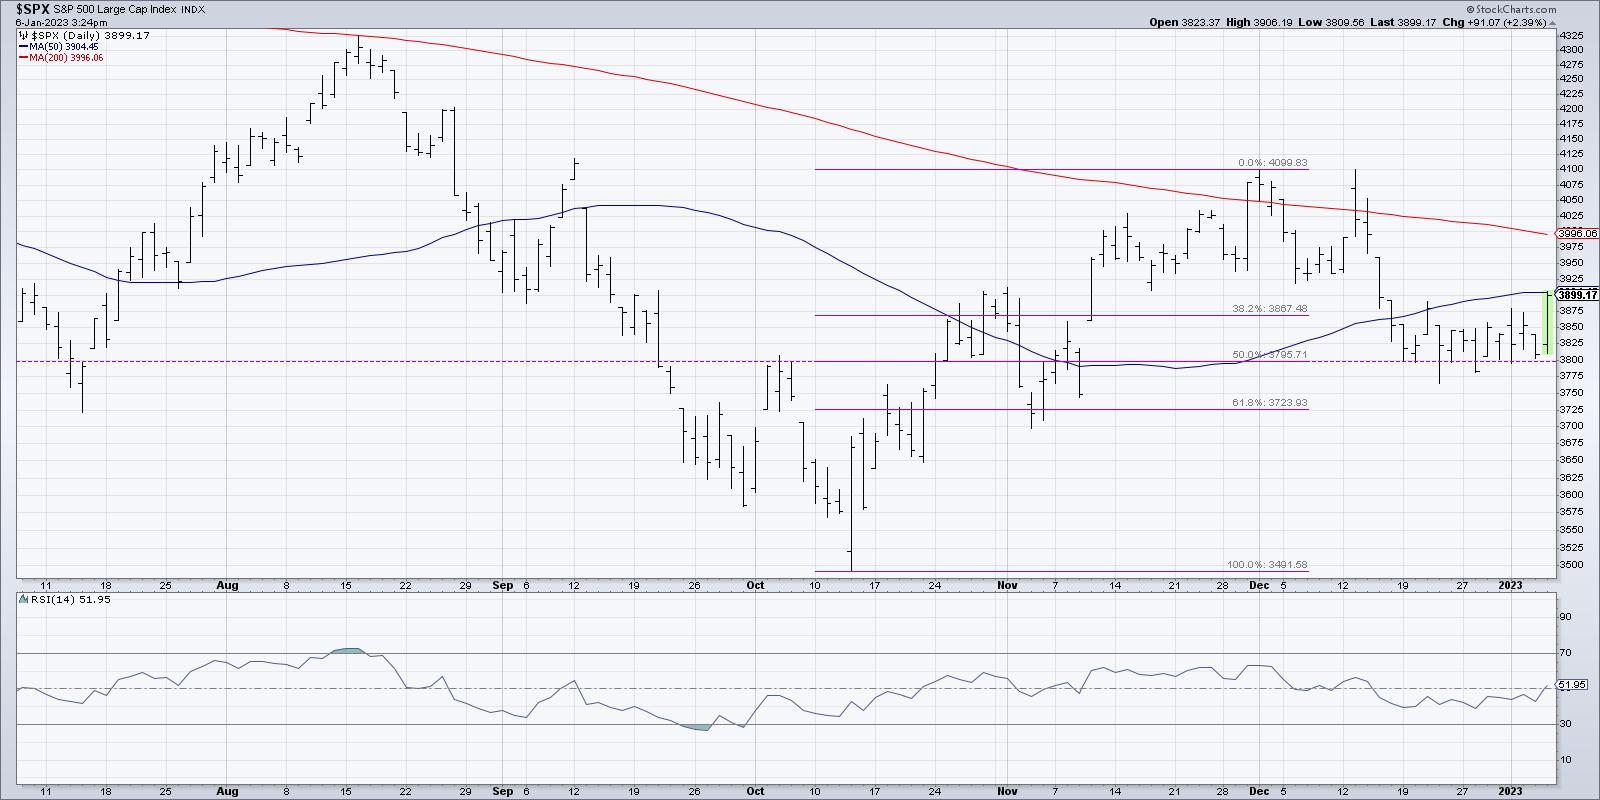
Task: Click the red 3996.06 axis tag
Action: 1578,234
